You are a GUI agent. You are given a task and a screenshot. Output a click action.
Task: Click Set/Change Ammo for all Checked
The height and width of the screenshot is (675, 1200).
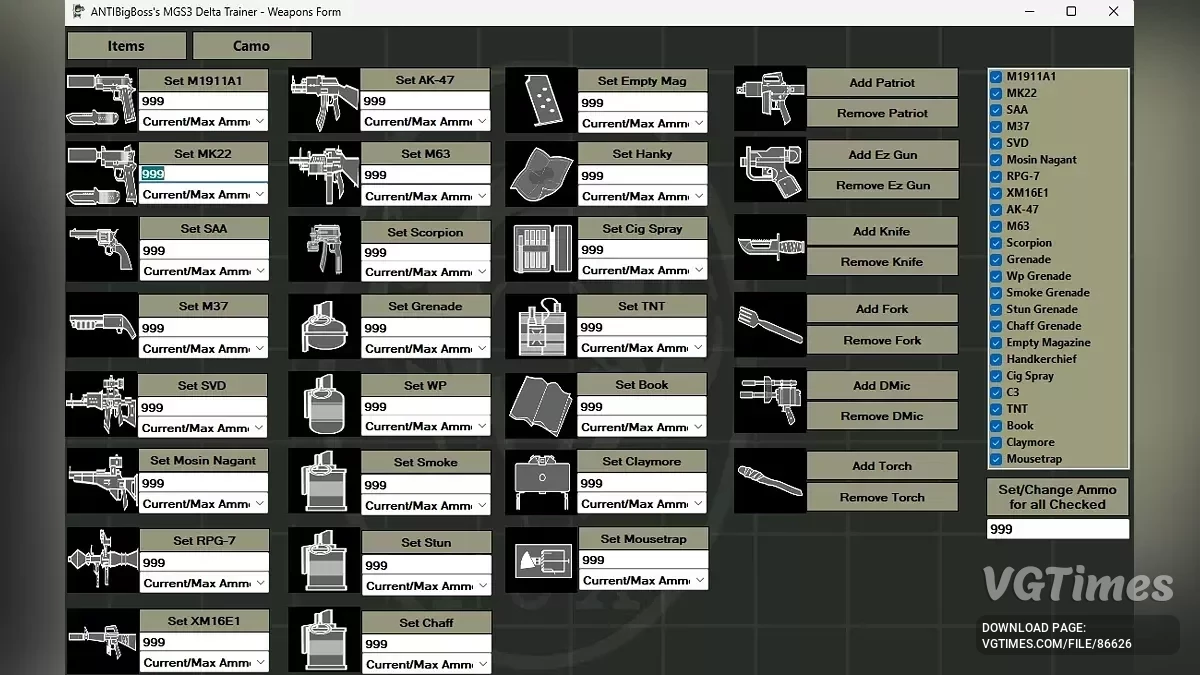click(1057, 497)
